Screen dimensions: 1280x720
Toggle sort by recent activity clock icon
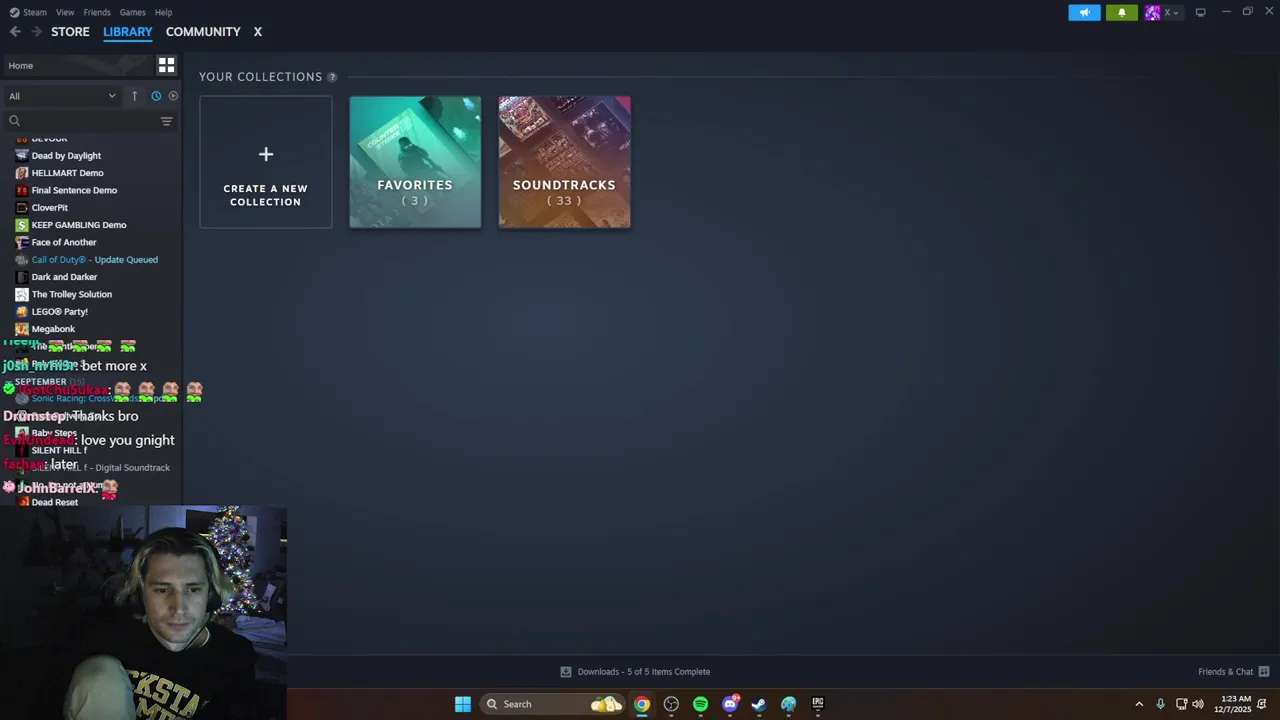click(x=156, y=96)
